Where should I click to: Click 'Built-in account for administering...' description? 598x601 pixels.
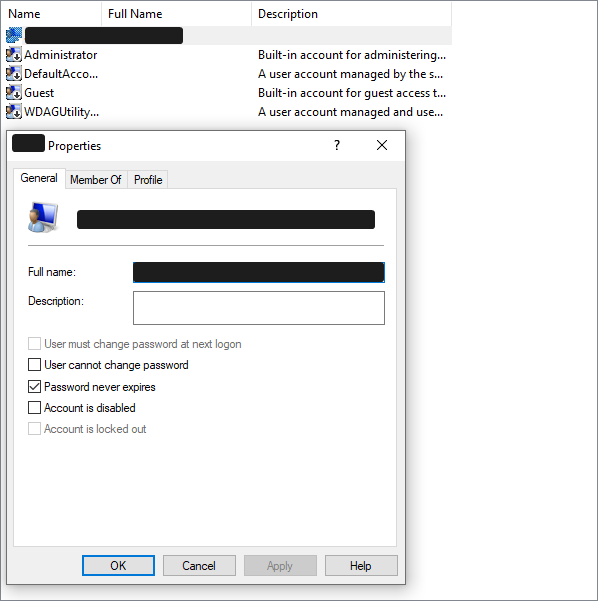tap(352, 55)
